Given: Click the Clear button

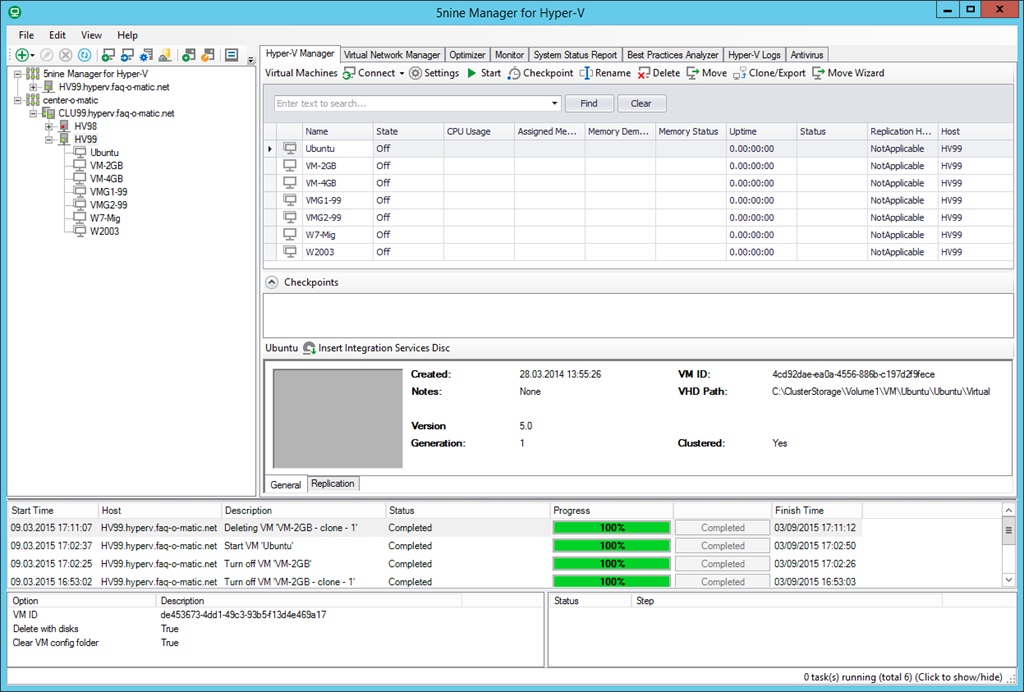Looking at the screenshot, I should [x=641, y=103].
